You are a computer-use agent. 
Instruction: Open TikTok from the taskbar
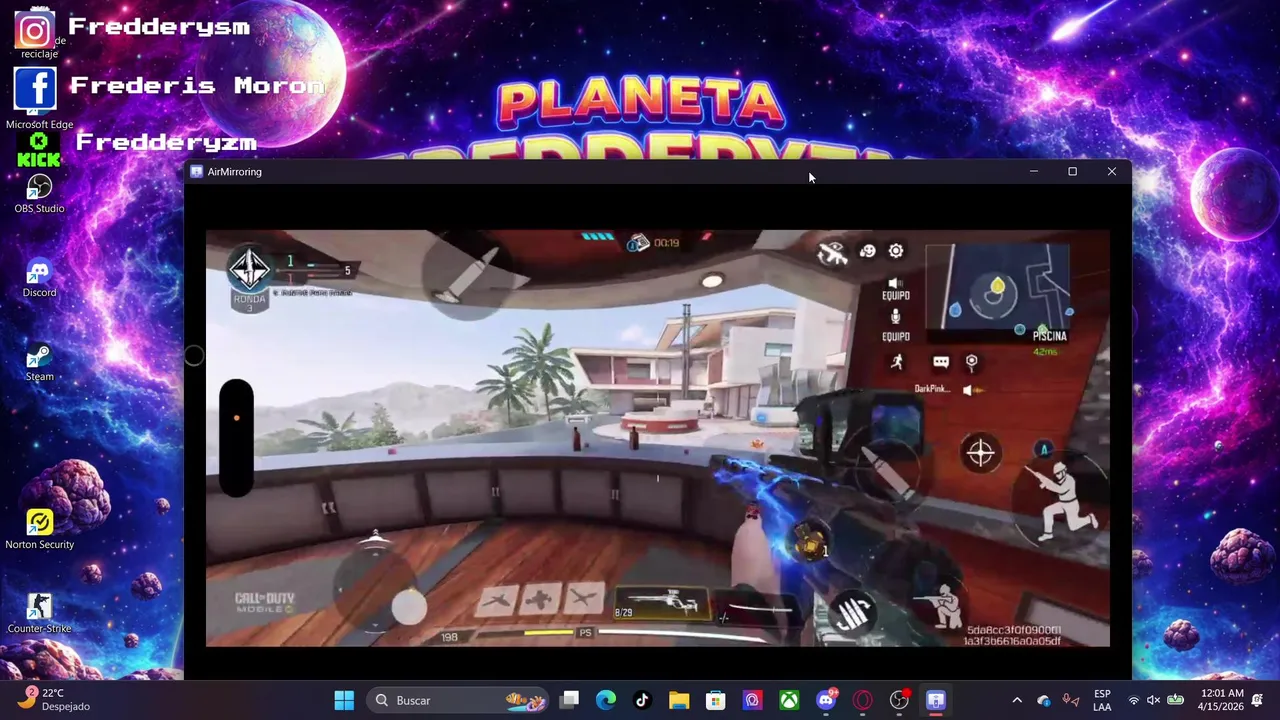[x=642, y=700]
